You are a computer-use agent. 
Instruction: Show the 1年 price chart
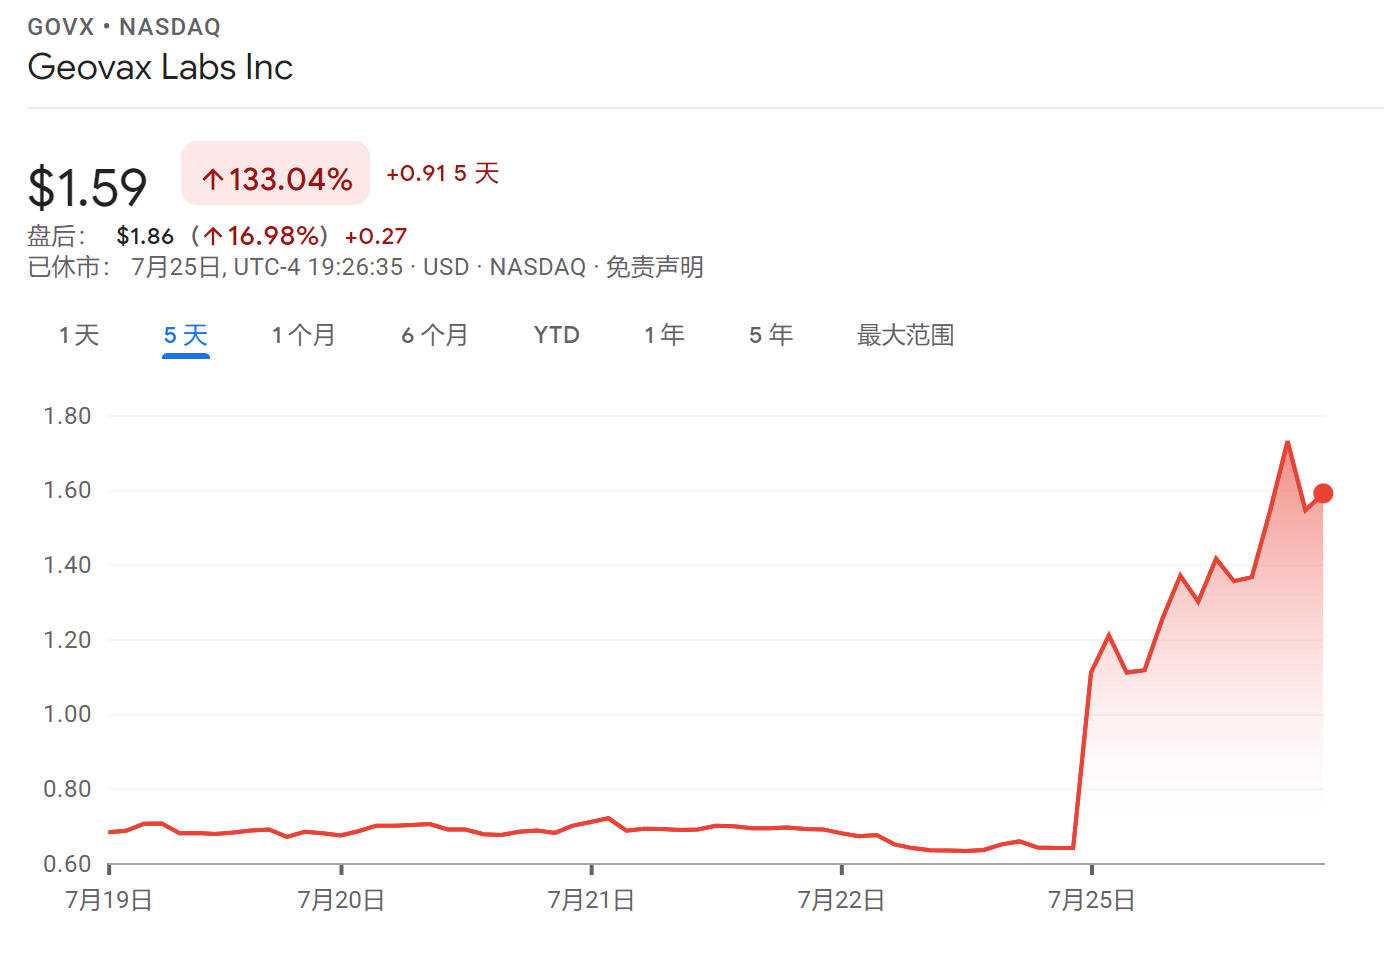click(x=664, y=335)
